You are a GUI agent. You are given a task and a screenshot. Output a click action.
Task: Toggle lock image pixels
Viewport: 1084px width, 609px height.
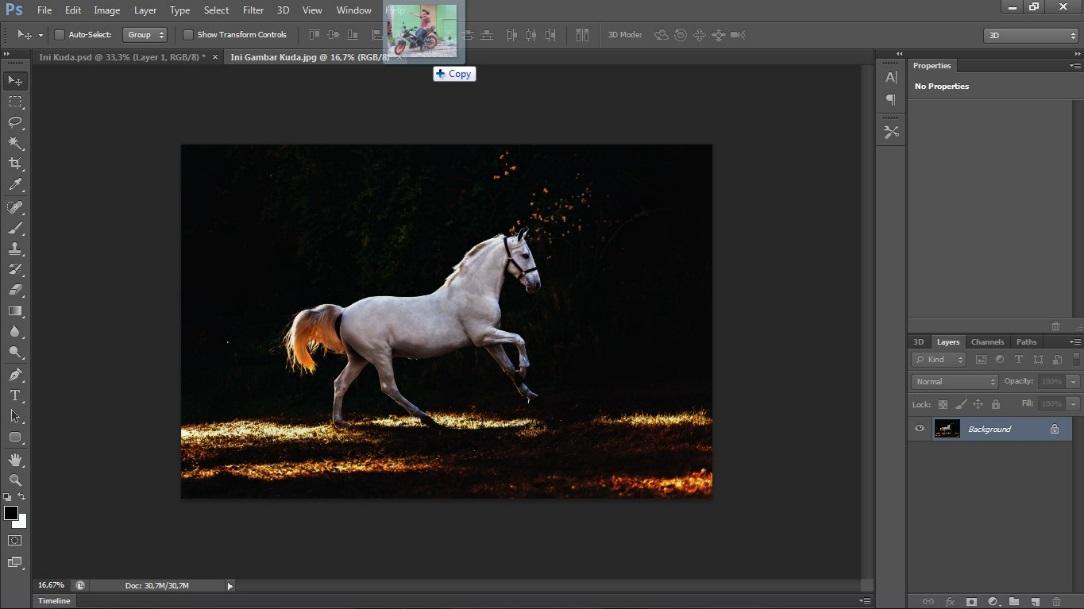(x=961, y=404)
